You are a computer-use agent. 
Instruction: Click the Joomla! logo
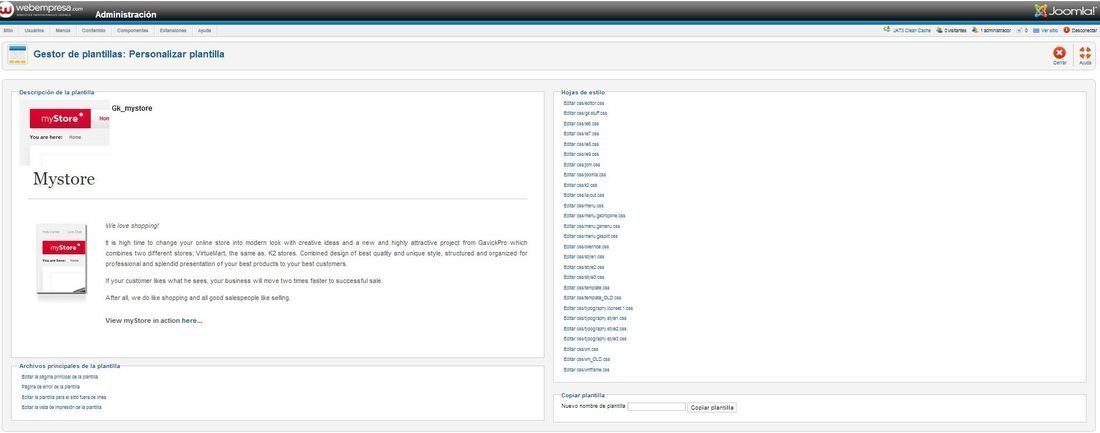point(1065,11)
